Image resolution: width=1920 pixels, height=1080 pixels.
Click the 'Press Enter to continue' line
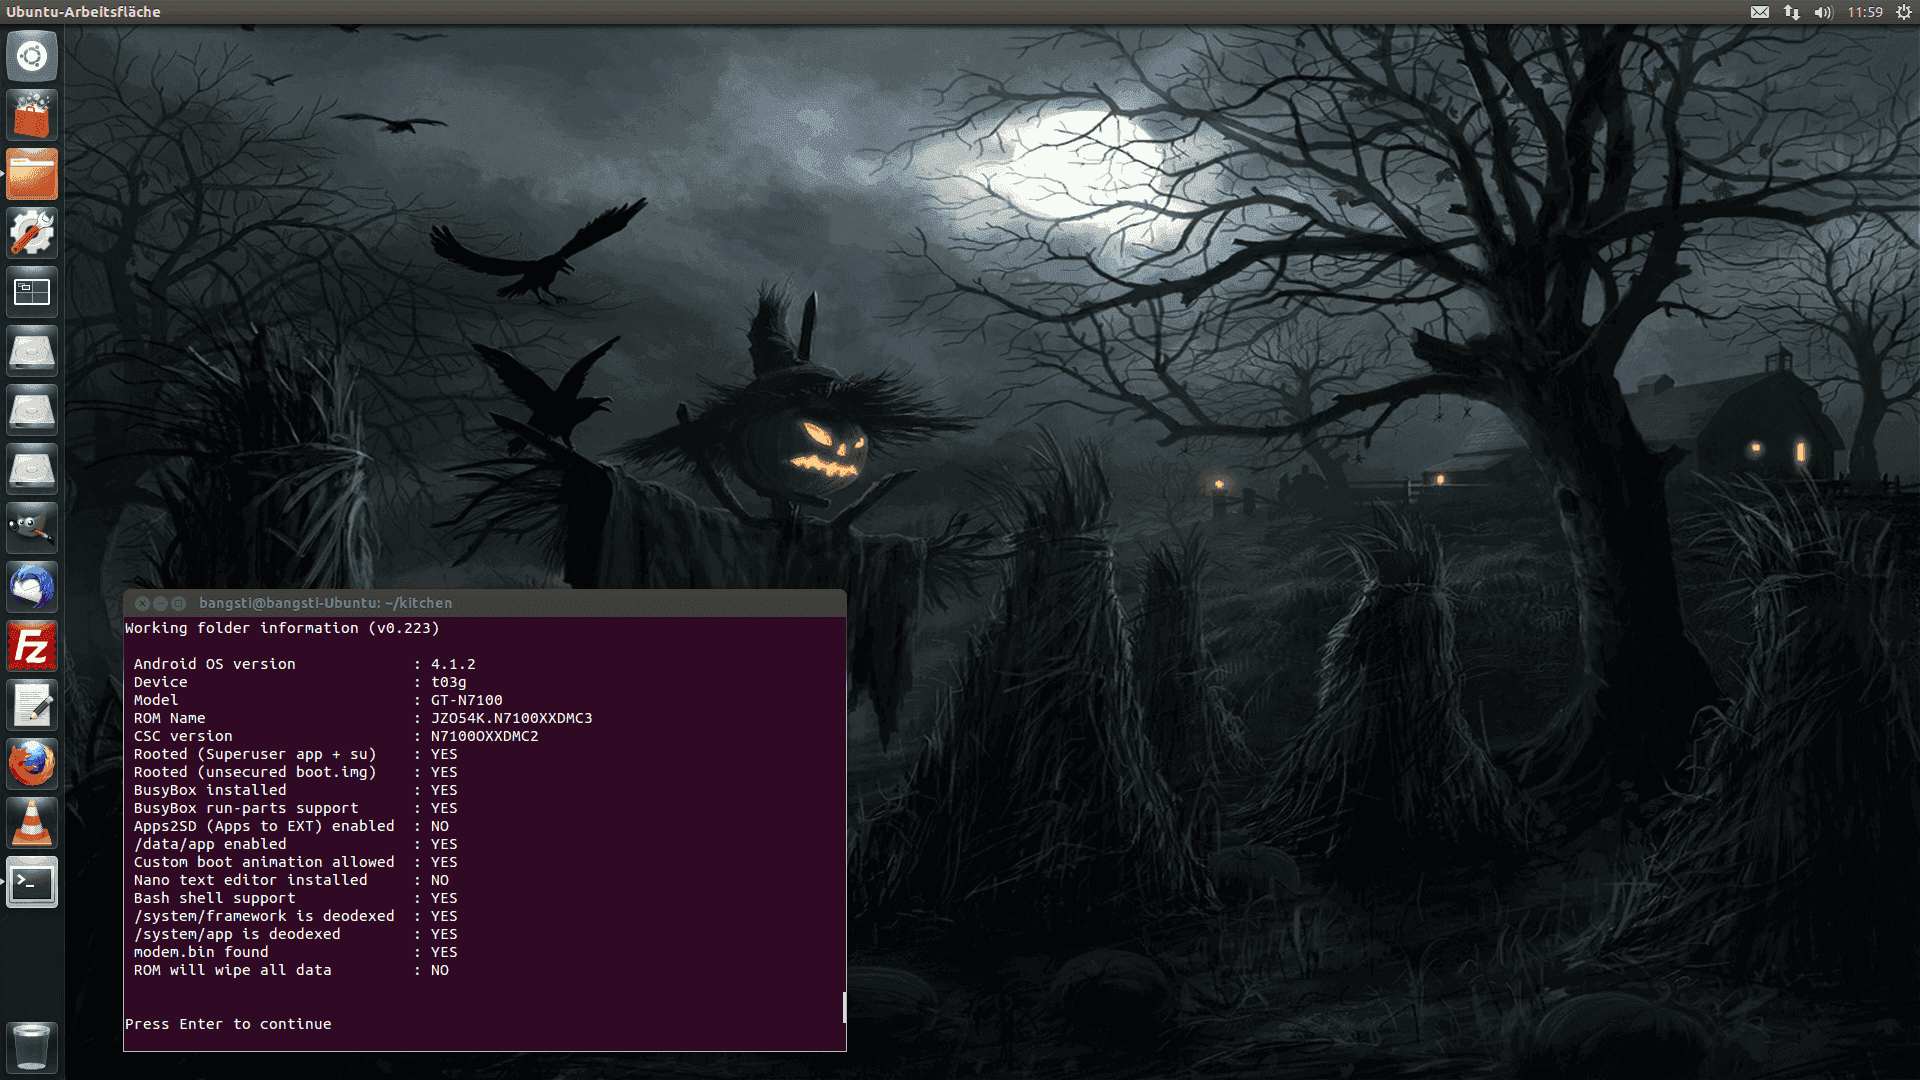point(228,1024)
